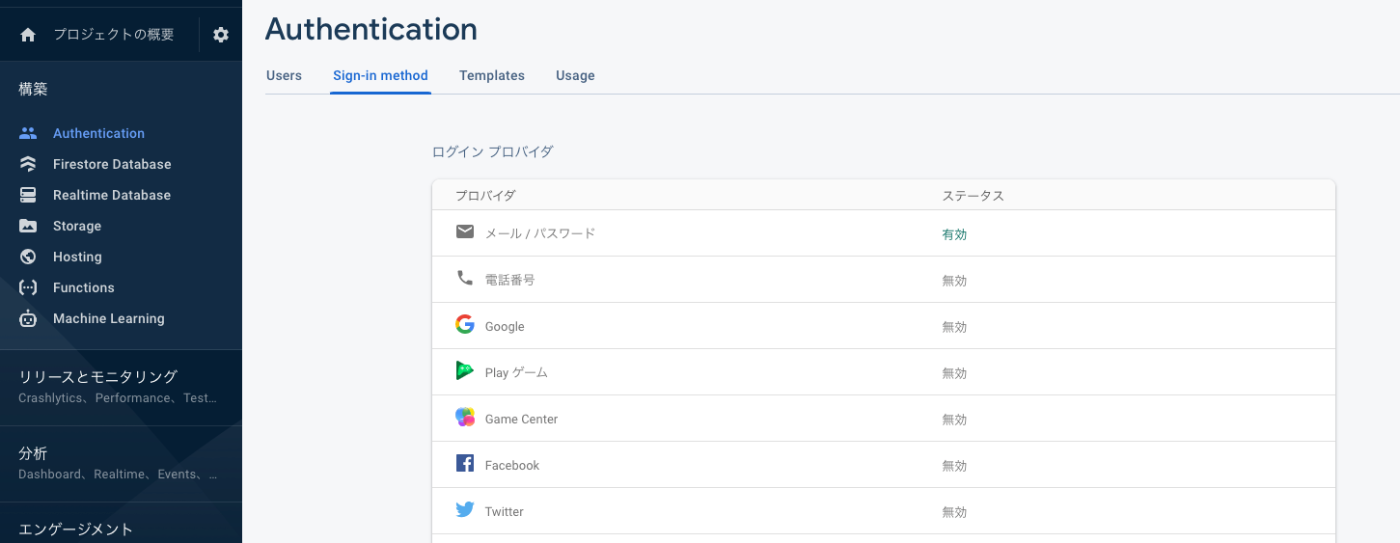
Task: Open Storage in the sidebar
Action: (x=77, y=226)
